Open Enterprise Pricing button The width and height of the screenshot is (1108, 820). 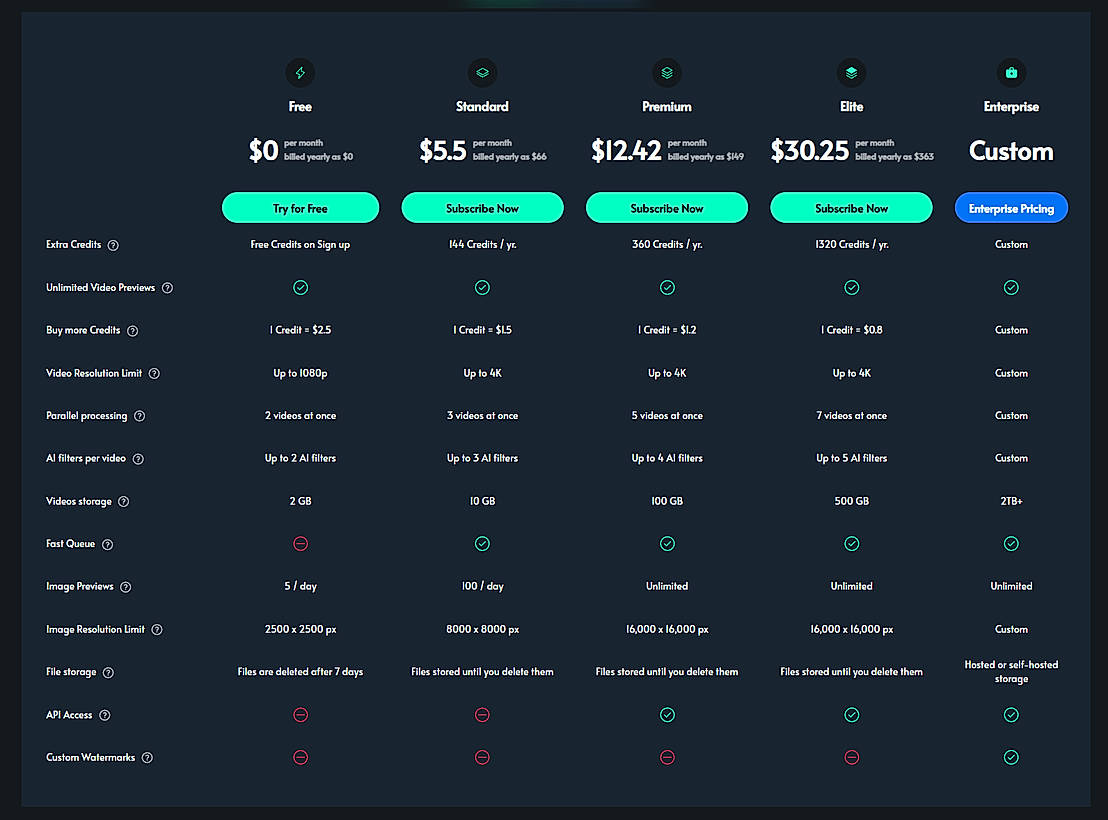(x=1011, y=208)
